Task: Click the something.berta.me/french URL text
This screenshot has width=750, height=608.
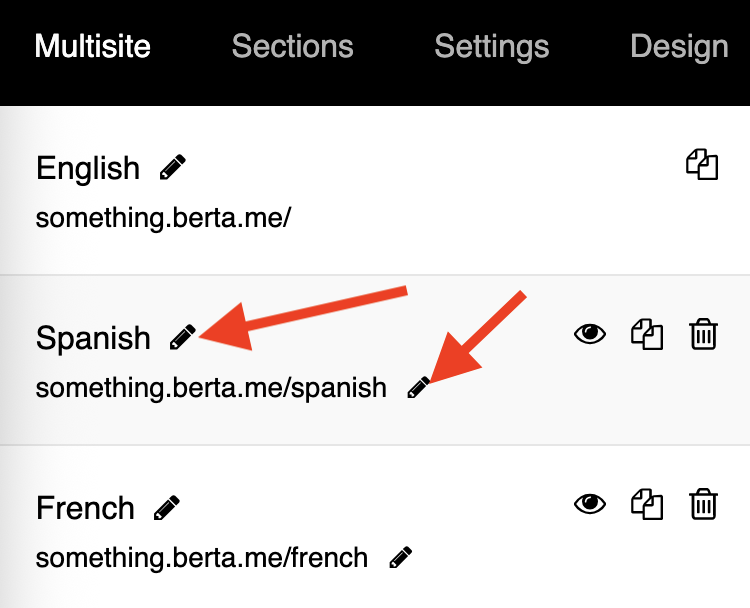Action: [x=202, y=557]
